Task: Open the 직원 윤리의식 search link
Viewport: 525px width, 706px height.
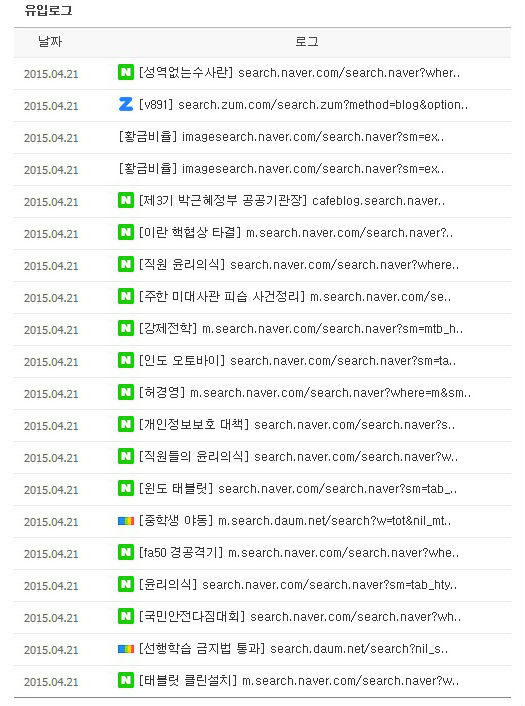Action: coord(299,264)
